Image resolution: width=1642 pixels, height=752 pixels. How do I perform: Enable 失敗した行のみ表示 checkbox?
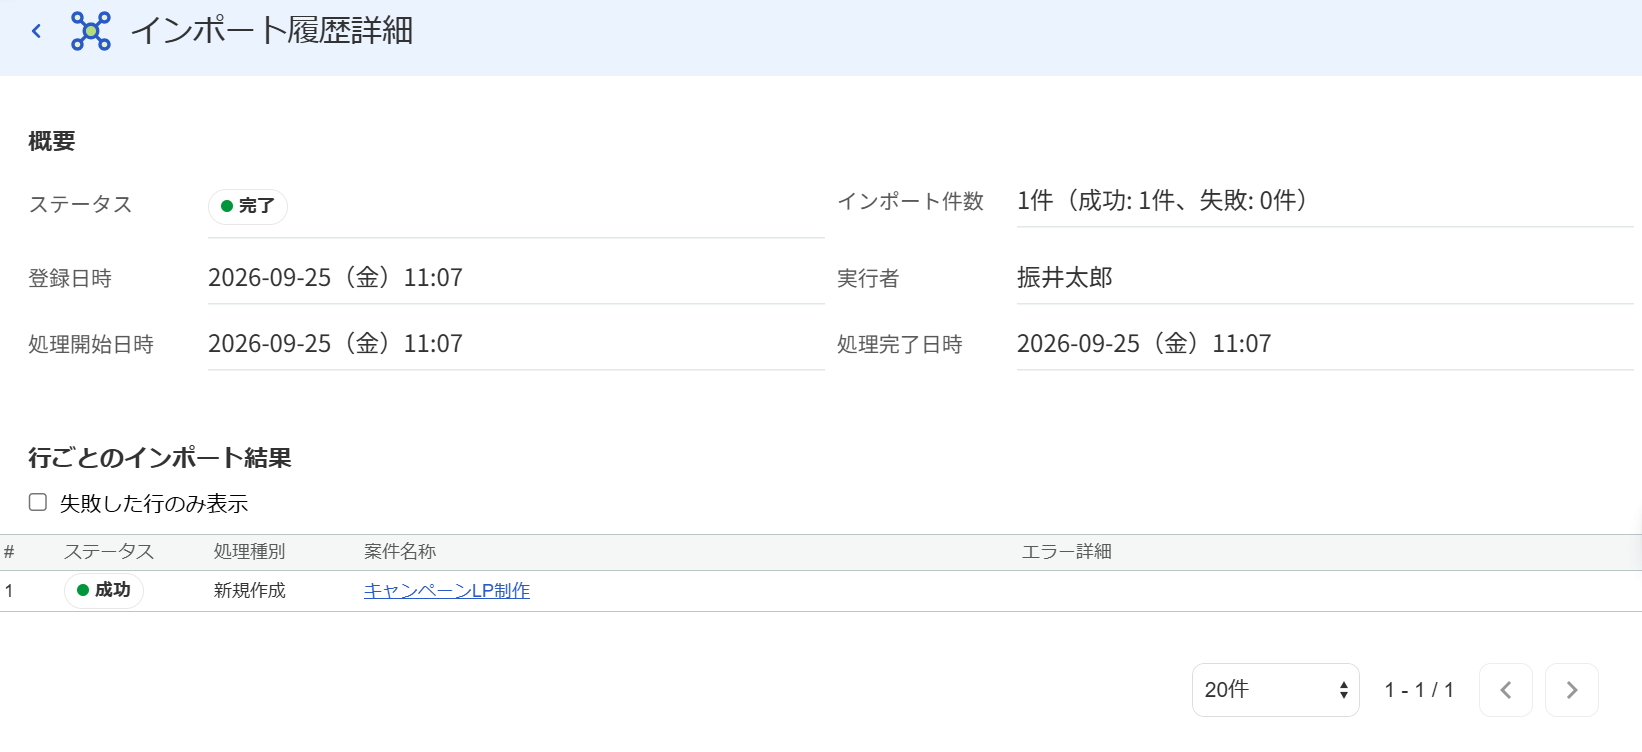(x=38, y=502)
